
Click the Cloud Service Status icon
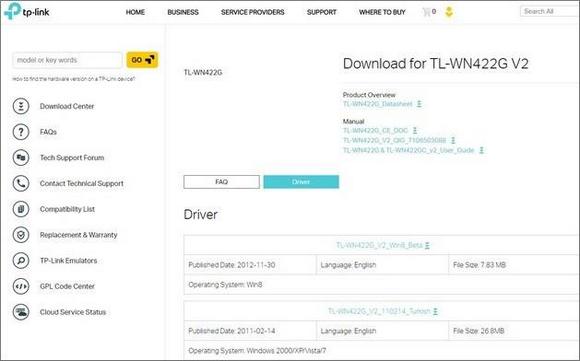pos(21,312)
